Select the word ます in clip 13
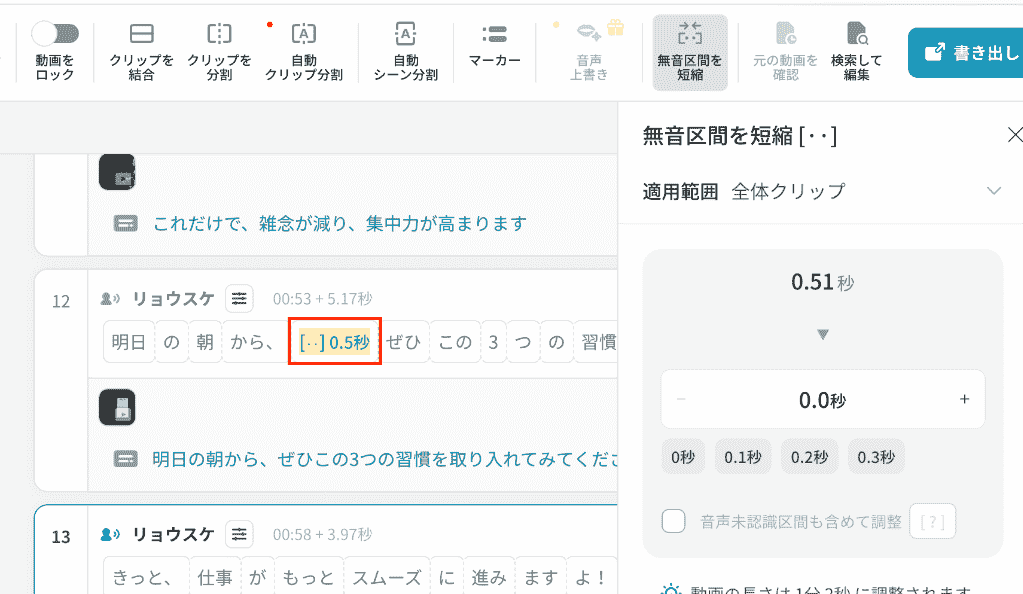 pos(540,577)
